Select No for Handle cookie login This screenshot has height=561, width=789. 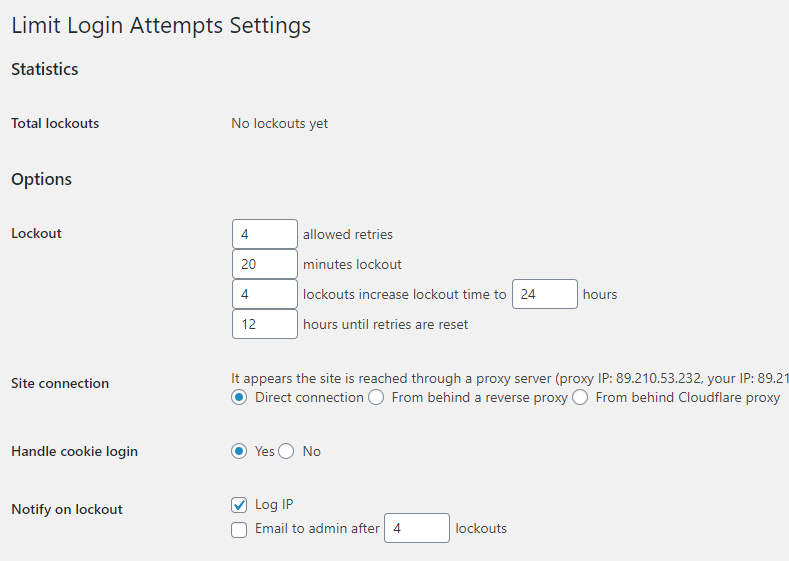pos(286,451)
